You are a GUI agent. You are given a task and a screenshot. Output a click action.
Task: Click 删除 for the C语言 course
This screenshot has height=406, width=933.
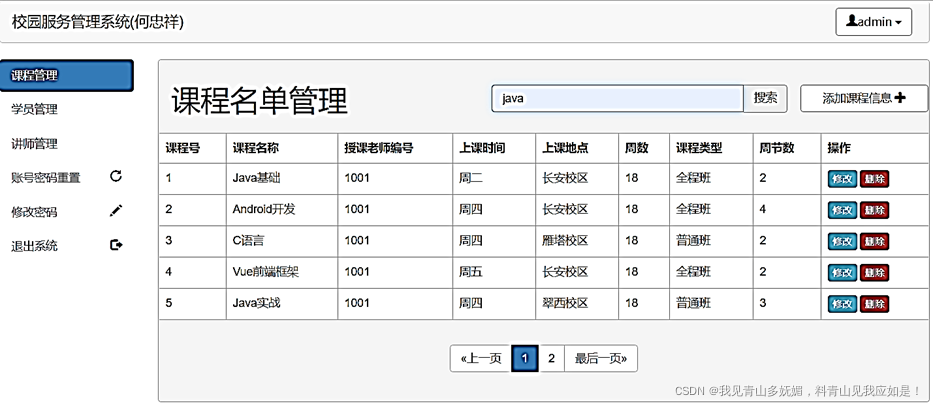click(874, 242)
